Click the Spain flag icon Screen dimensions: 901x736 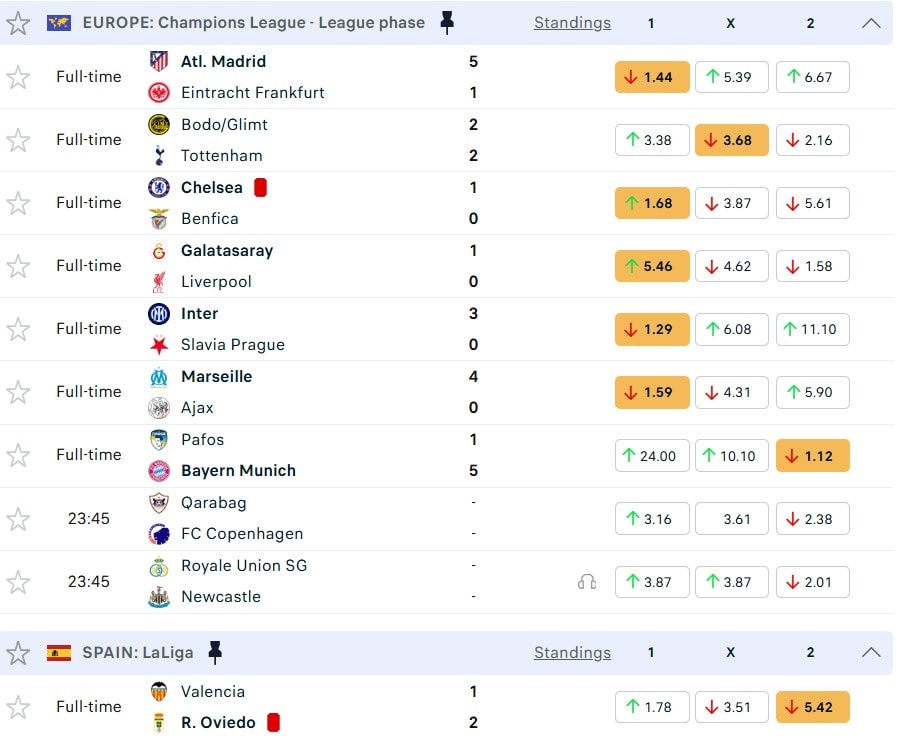coord(59,653)
